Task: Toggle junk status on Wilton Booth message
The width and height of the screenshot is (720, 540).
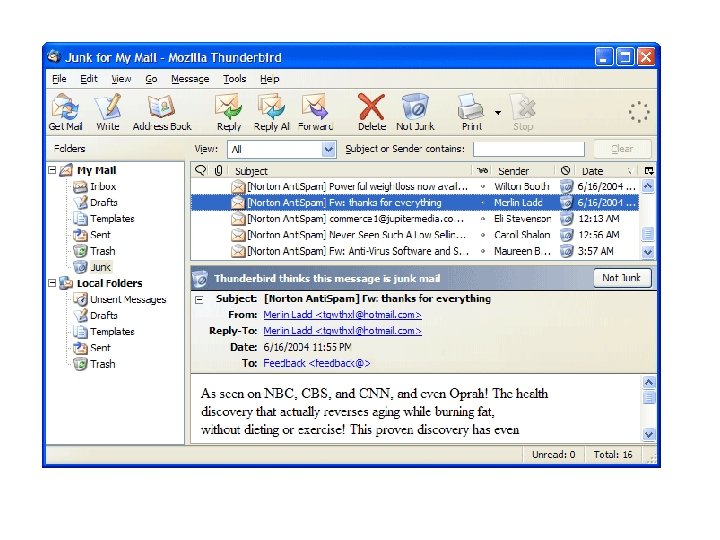Action: pos(566,186)
